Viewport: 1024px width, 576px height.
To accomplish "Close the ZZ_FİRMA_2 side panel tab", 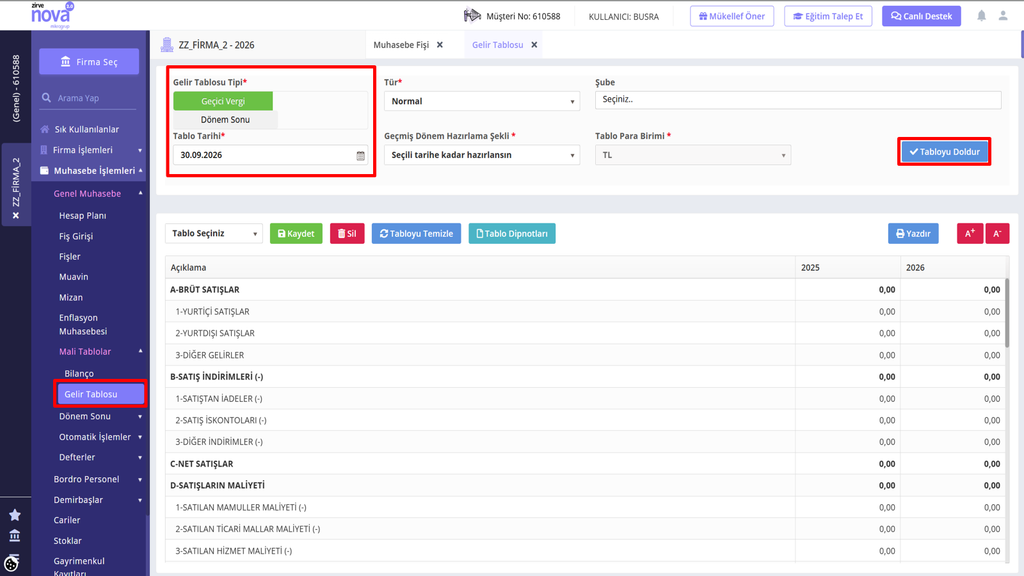I will pyautogui.click(x=16, y=216).
